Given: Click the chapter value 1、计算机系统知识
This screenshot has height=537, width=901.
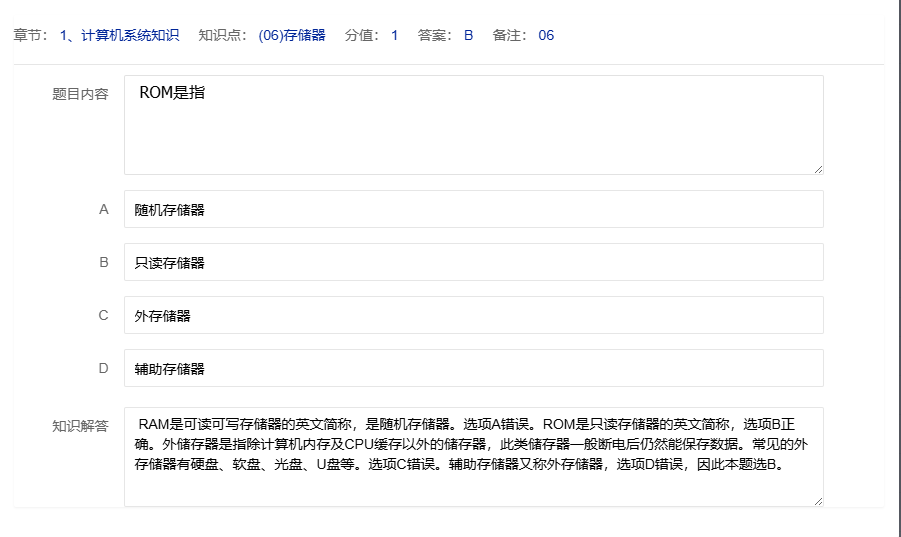Looking at the screenshot, I should click(119, 35).
